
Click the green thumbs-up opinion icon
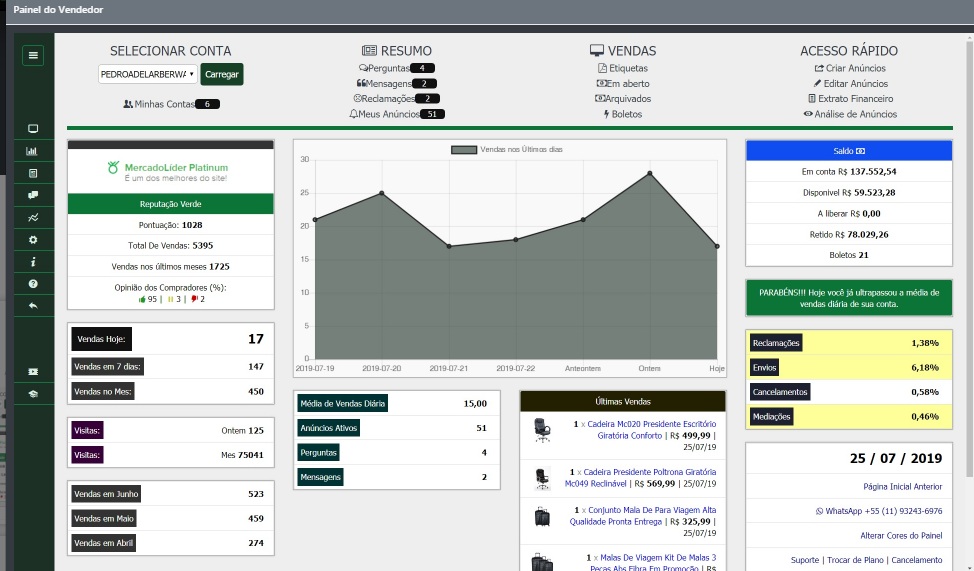(x=142, y=299)
